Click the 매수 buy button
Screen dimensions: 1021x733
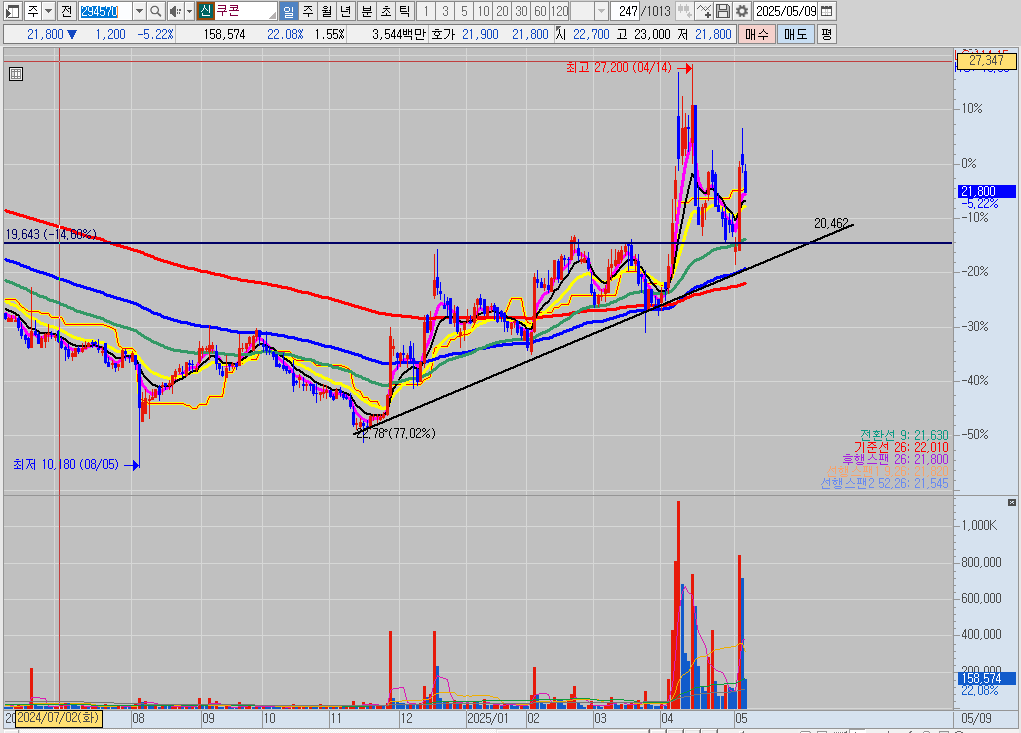(x=757, y=34)
